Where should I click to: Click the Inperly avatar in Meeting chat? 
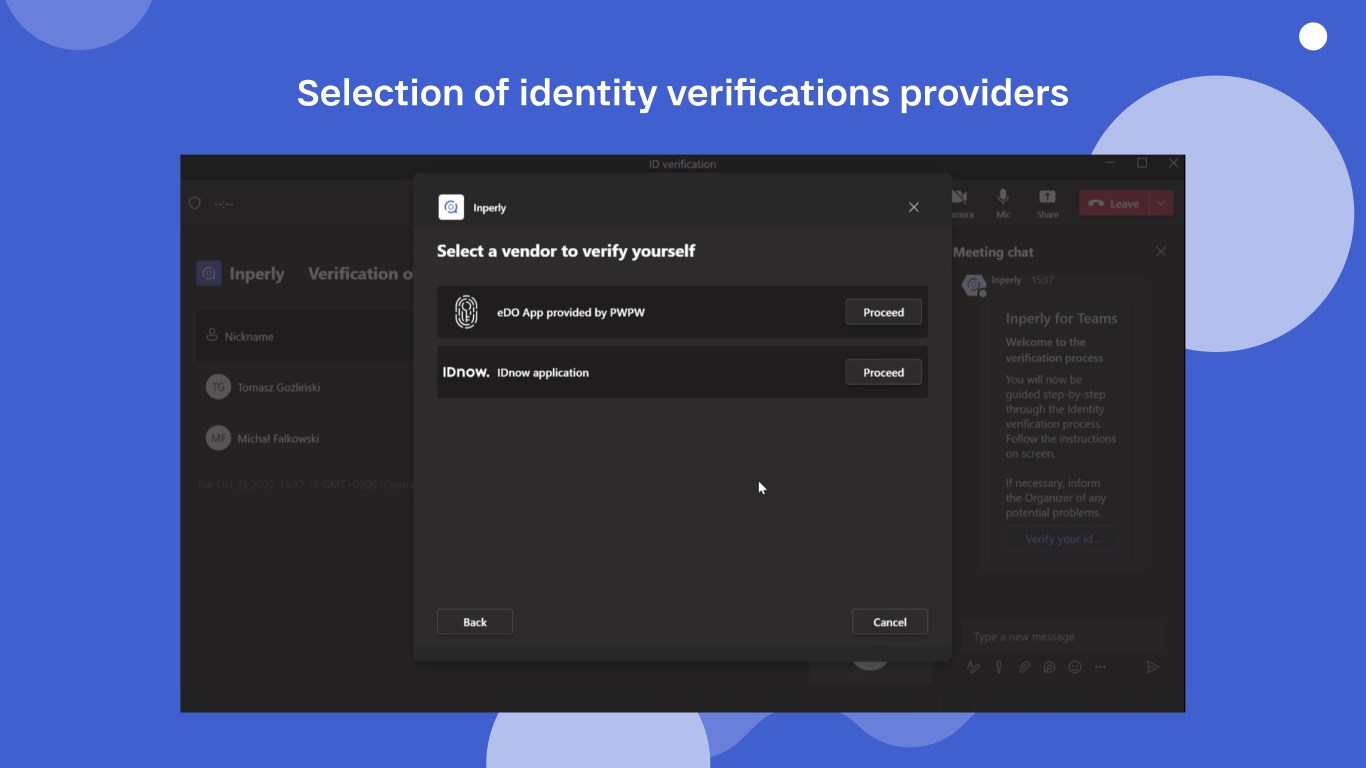click(974, 285)
